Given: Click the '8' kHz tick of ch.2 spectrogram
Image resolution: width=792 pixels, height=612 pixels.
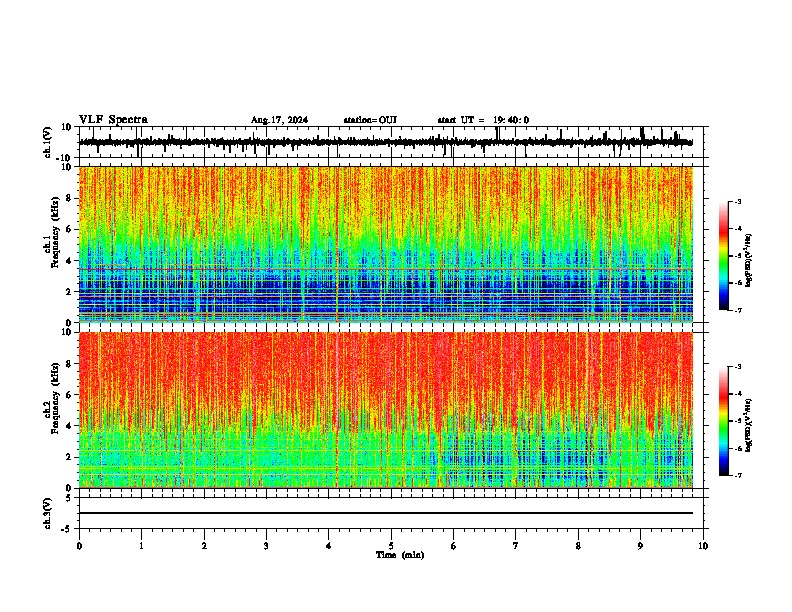Looking at the screenshot, I should click(x=69, y=364).
